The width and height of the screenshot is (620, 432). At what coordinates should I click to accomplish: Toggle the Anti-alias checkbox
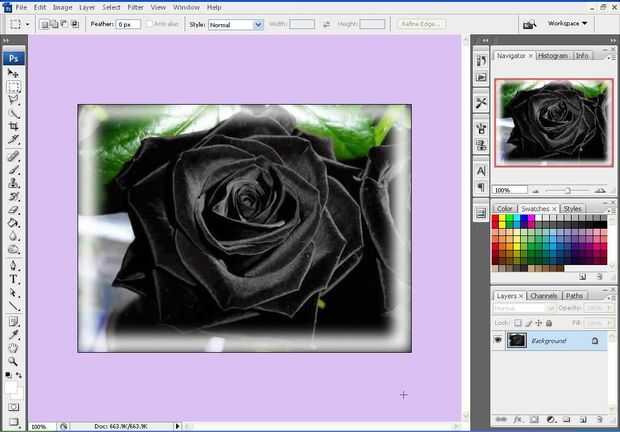click(x=151, y=24)
